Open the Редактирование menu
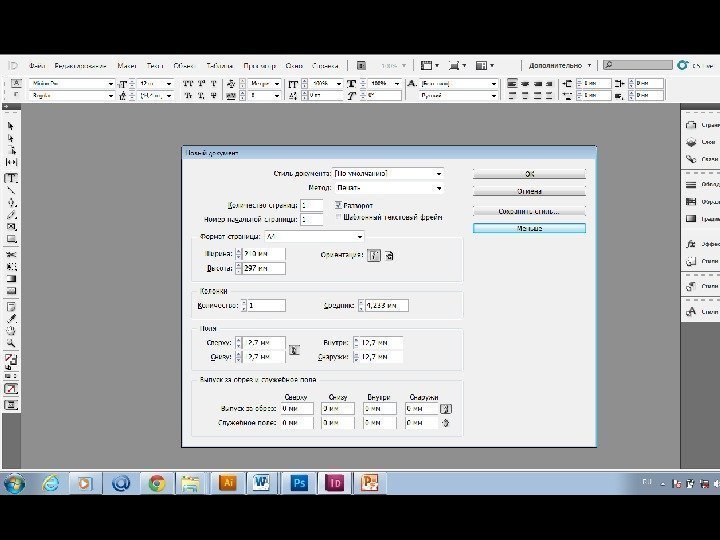This screenshot has height=540, width=720. [x=80, y=66]
